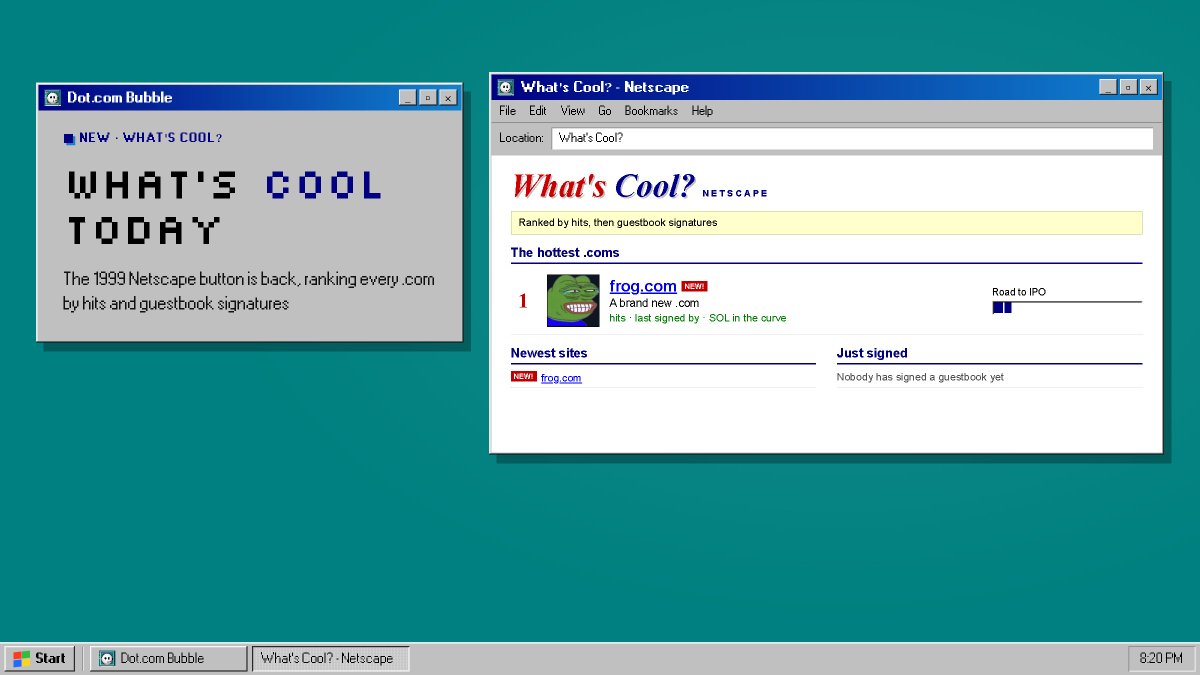Viewport: 1200px width, 675px height.
Task: Open the Edit menu
Action: point(538,111)
